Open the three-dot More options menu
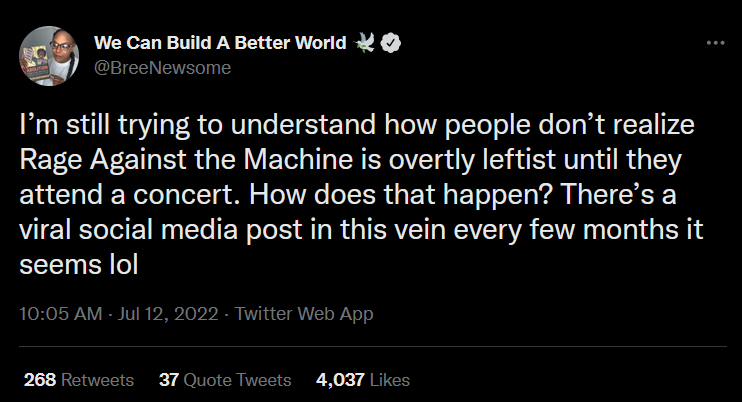Image resolution: width=742 pixels, height=402 pixels. click(x=715, y=43)
